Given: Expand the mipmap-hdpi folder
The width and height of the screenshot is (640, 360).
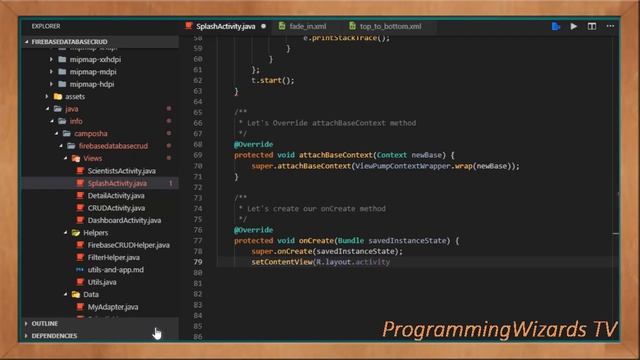Looking at the screenshot, I should (51, 84).
